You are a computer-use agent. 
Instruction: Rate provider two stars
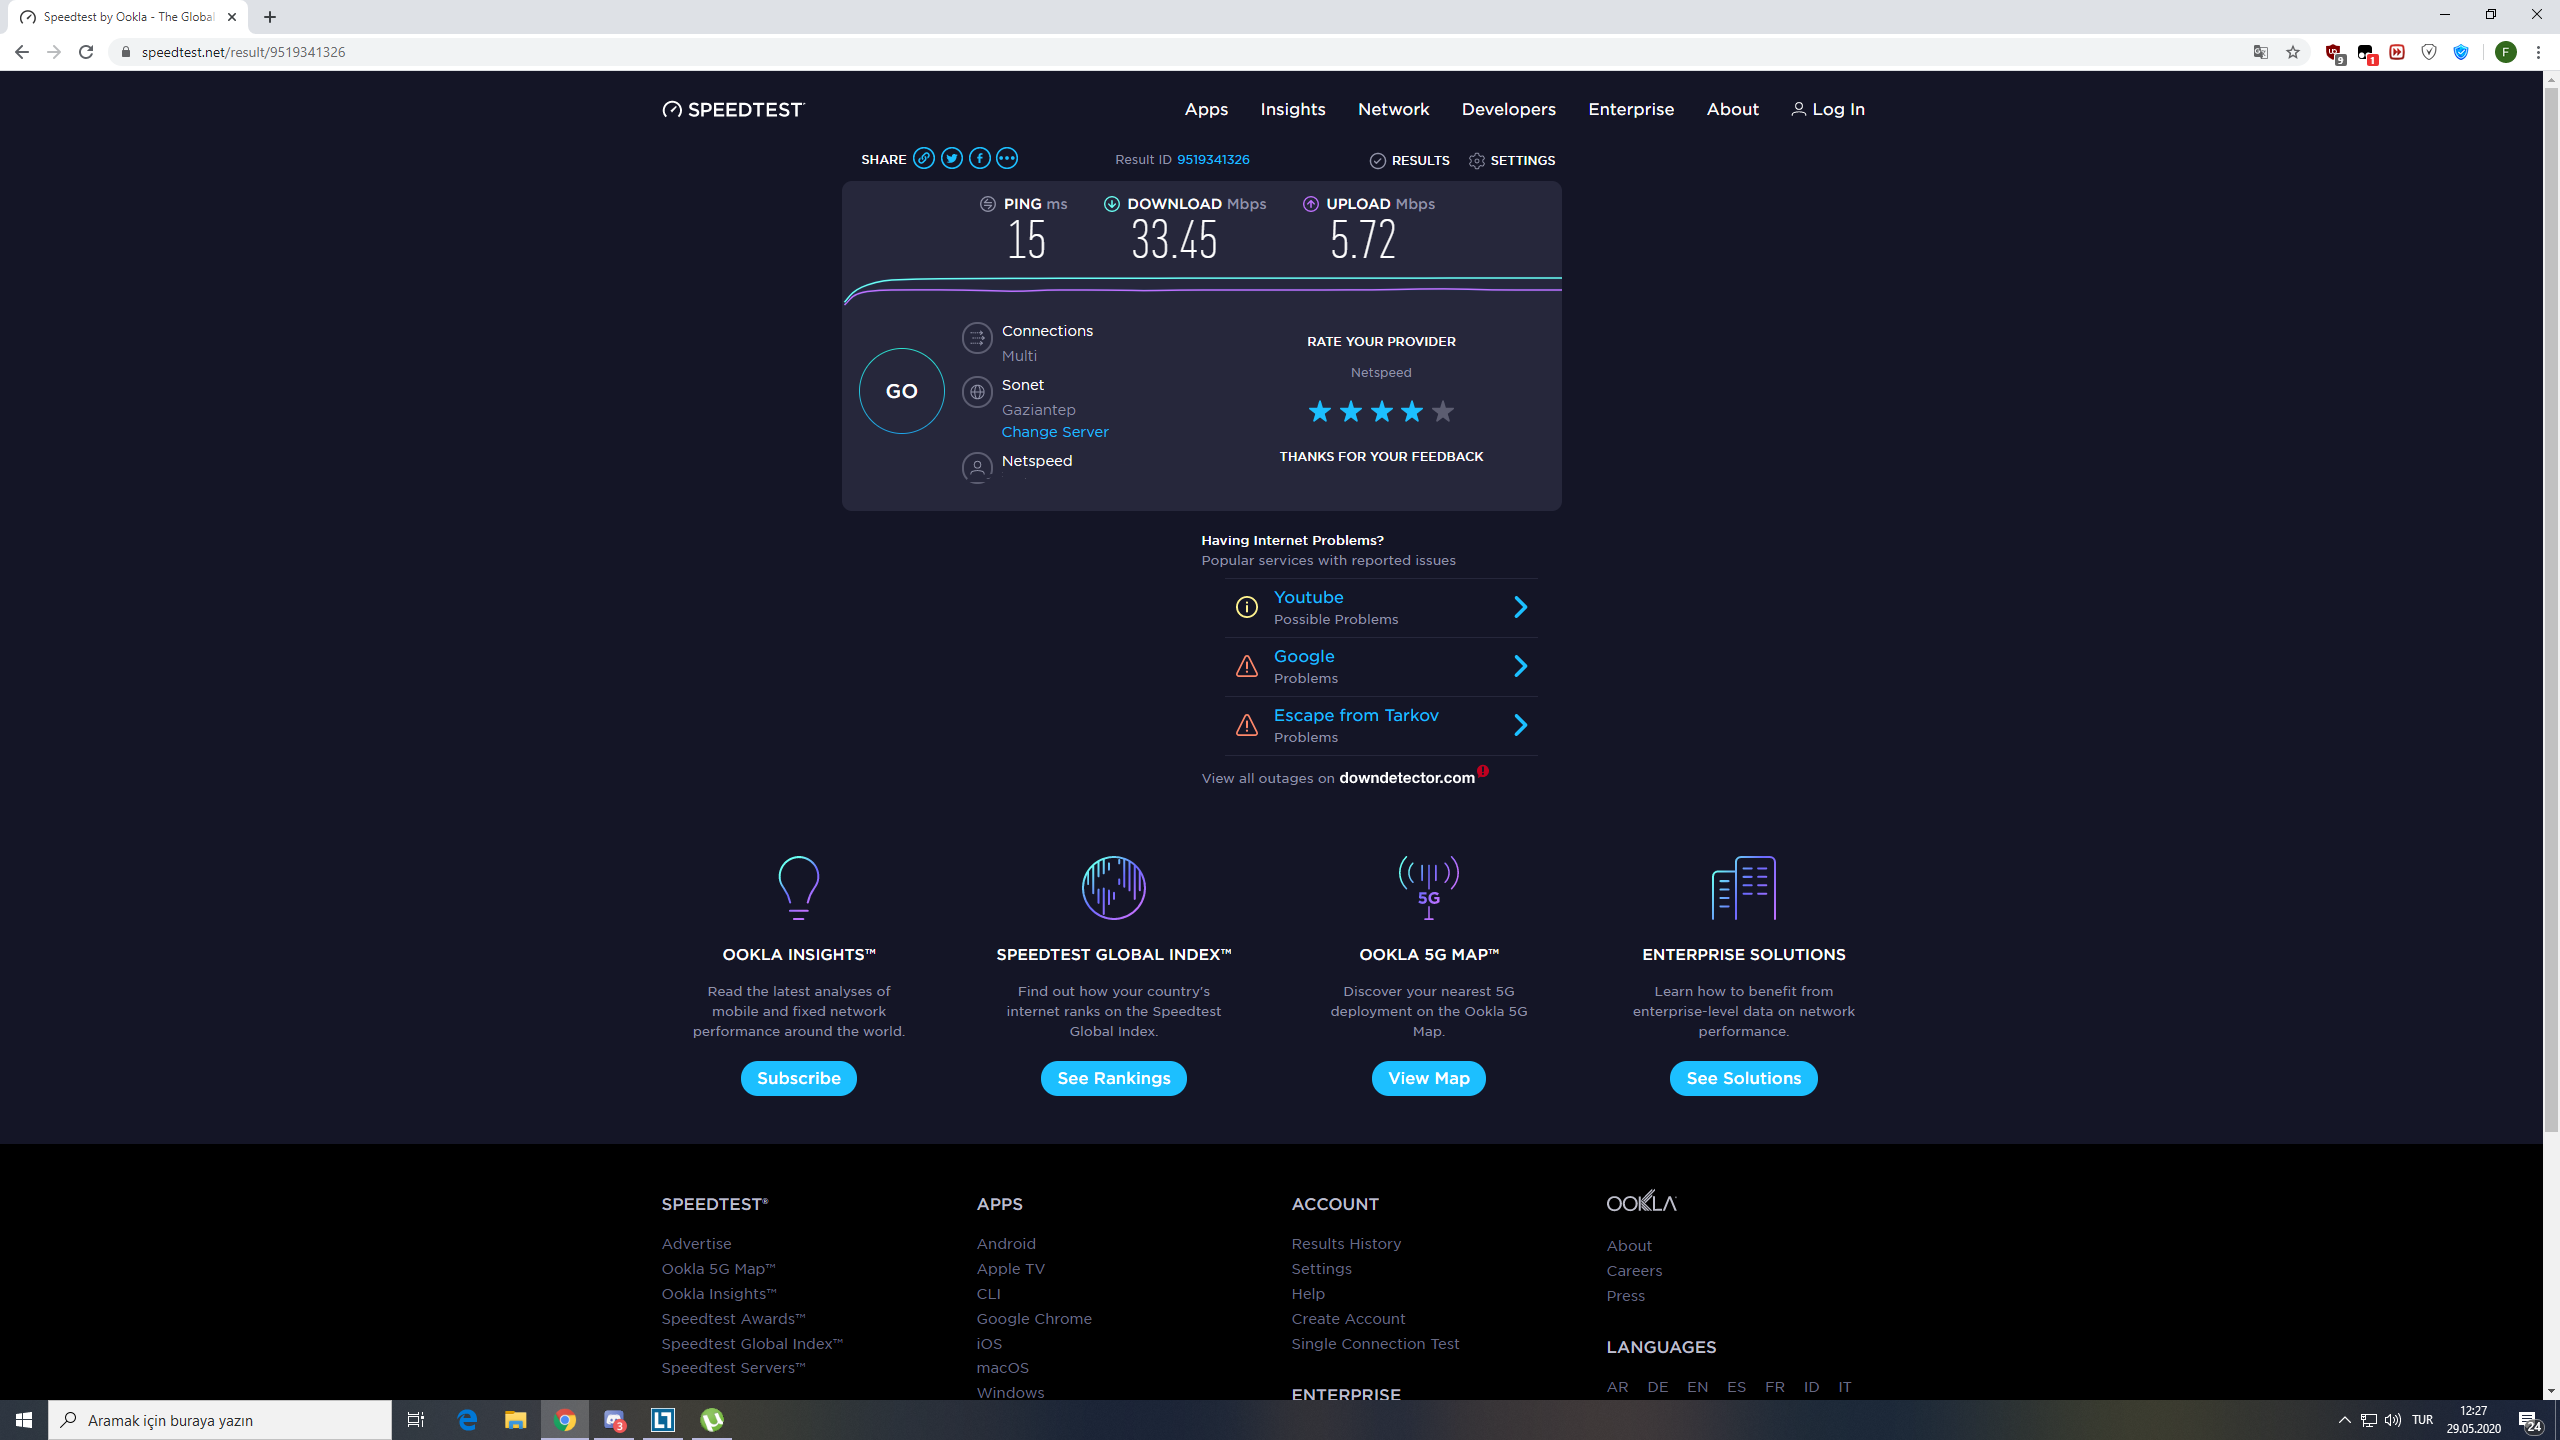(1351, 411)
